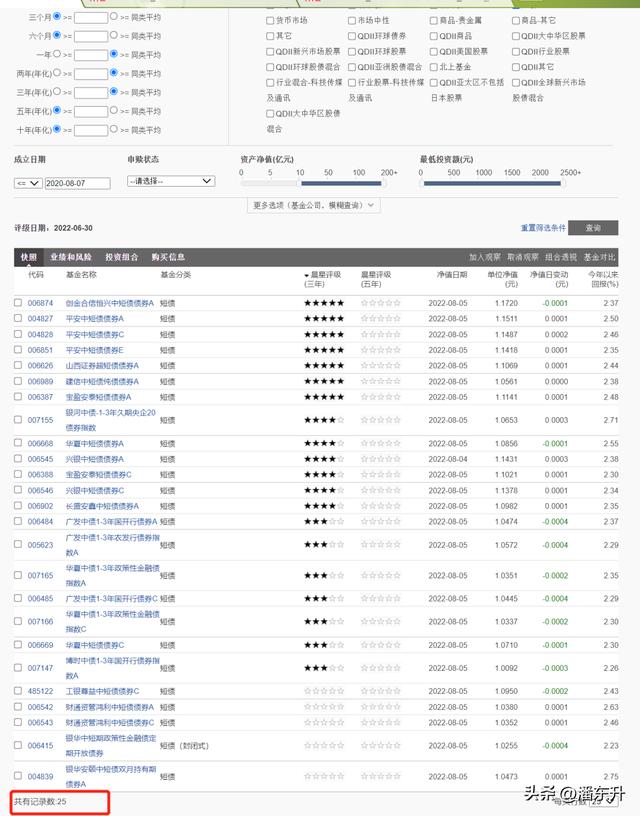Open fund 华夏中短债债券A
The image size is (640, 816).
click(x=95, y=443)
